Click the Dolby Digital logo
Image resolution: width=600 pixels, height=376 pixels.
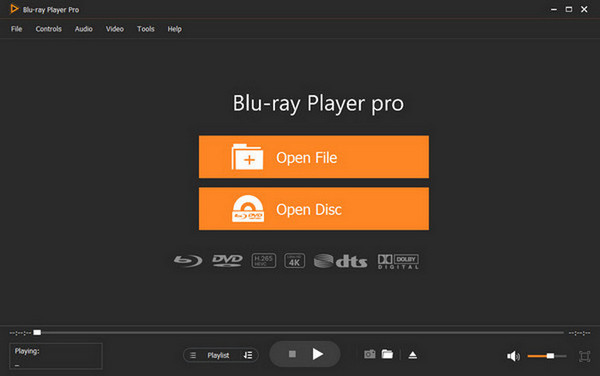[398, 261]
